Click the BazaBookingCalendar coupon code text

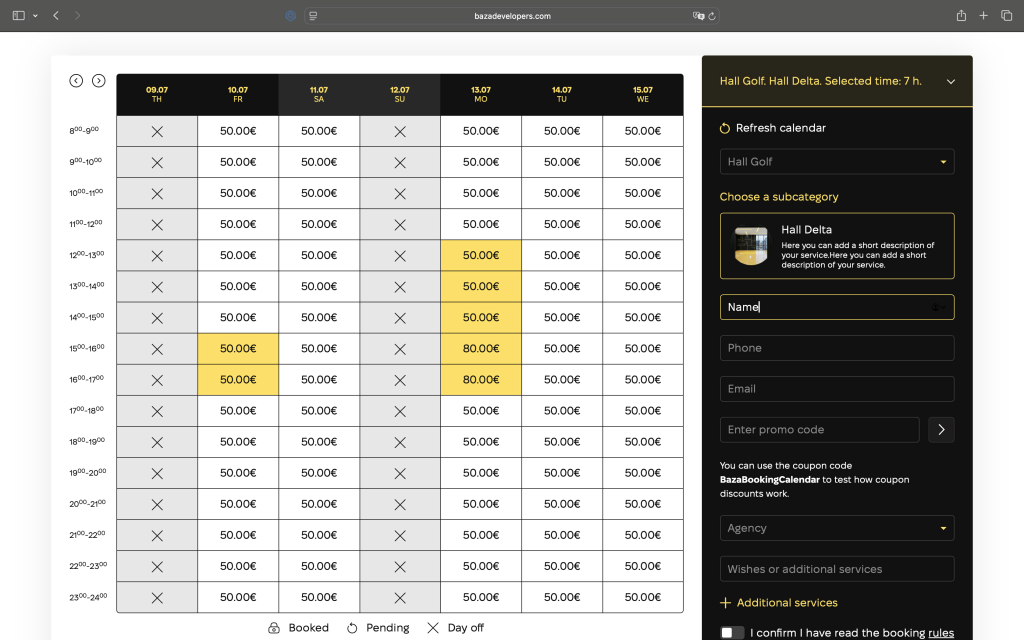click(x=769, y=480)
